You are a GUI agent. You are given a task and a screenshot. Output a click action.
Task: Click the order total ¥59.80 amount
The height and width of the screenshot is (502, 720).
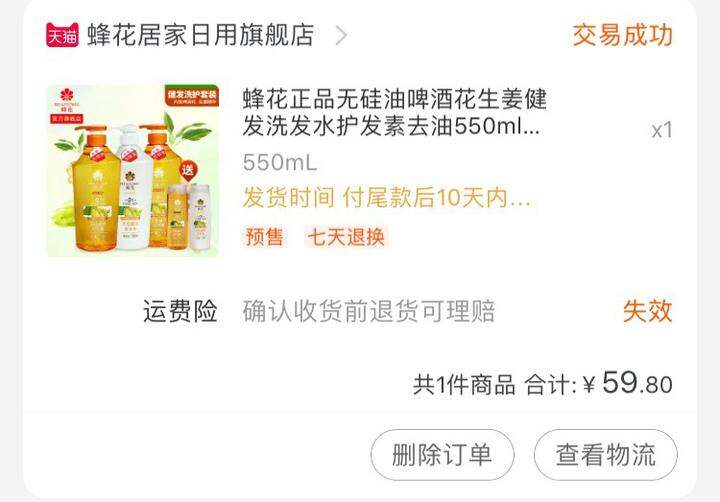(x=628, y=383)
